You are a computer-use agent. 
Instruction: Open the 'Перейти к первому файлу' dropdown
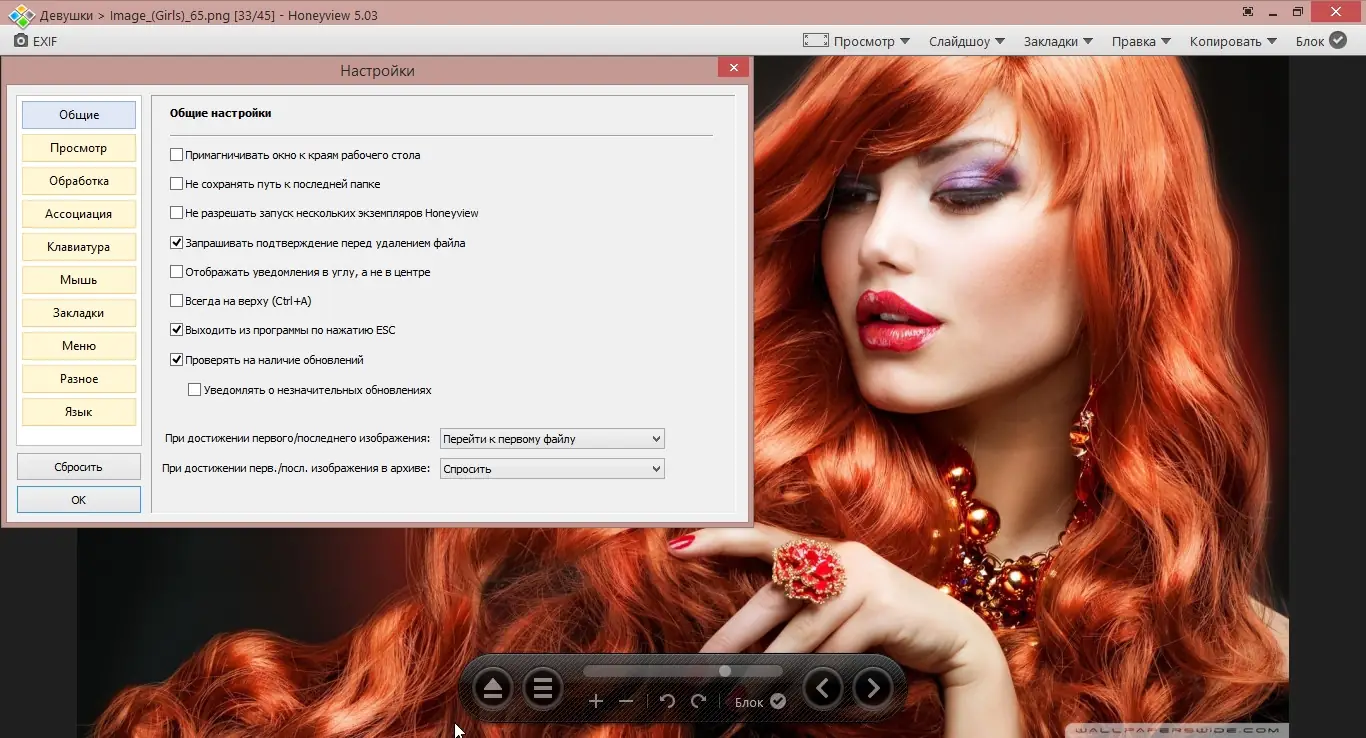[552, 439]
